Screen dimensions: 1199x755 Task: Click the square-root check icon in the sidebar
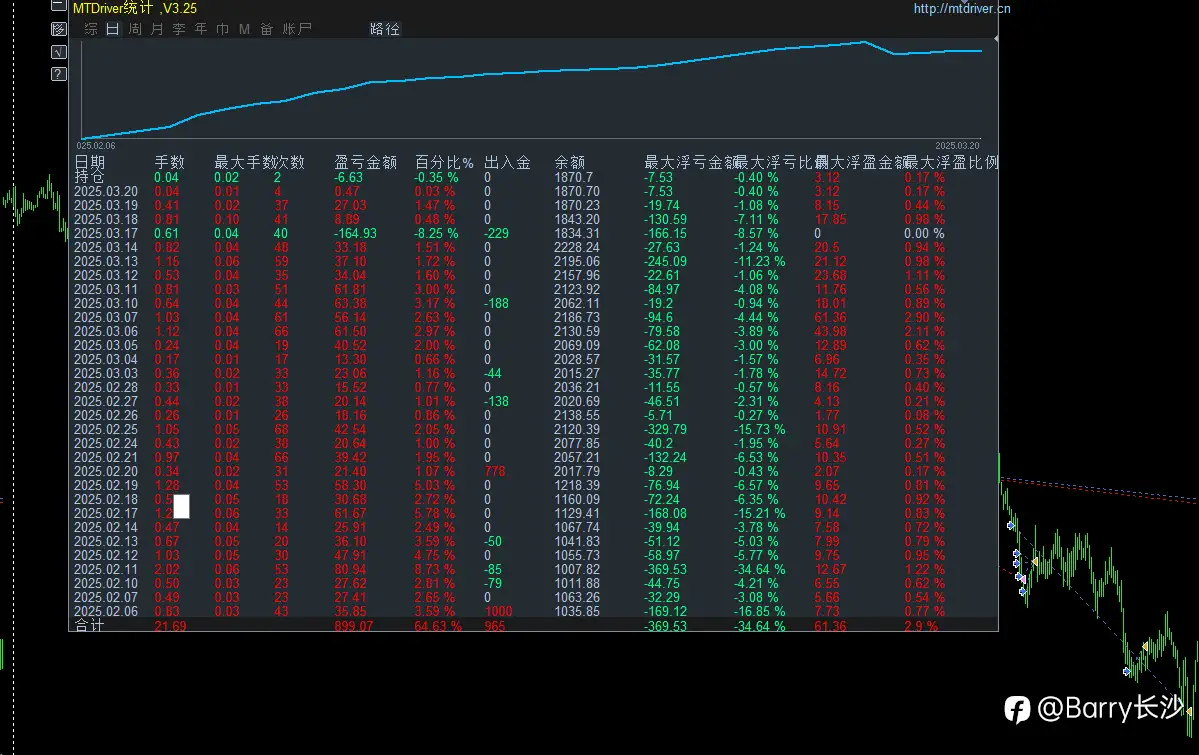[x=59, y=52]
